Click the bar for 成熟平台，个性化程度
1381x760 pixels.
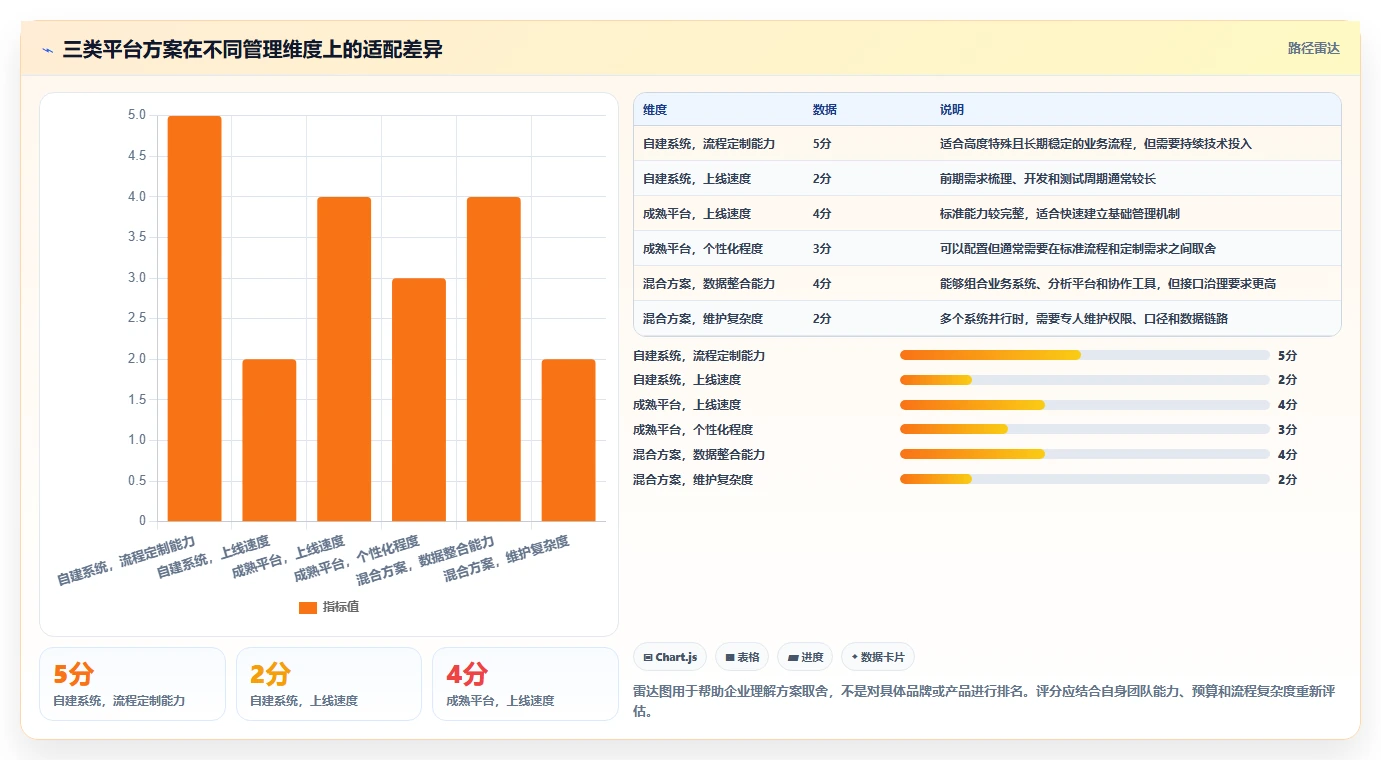coord(419,399)
